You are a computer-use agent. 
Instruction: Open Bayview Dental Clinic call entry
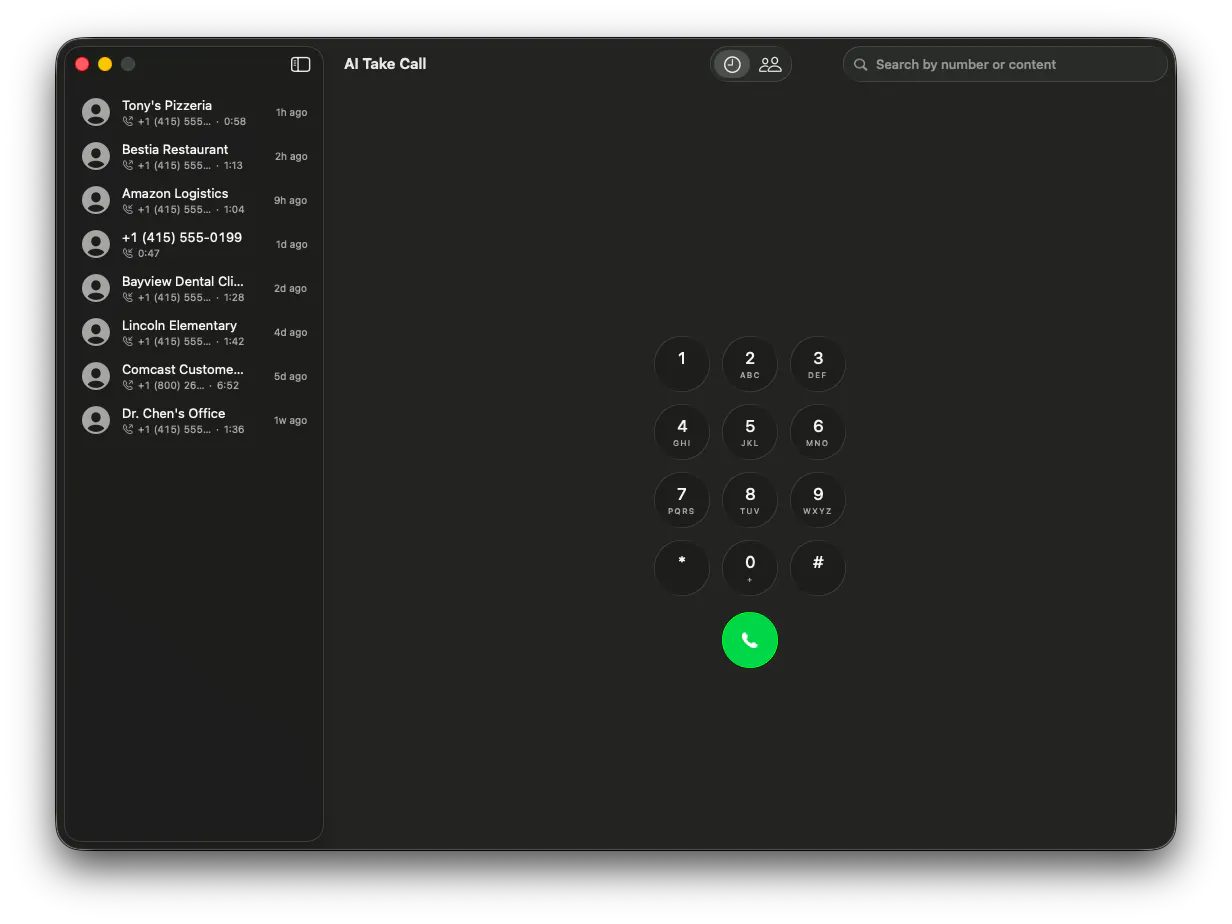[194, 288]
